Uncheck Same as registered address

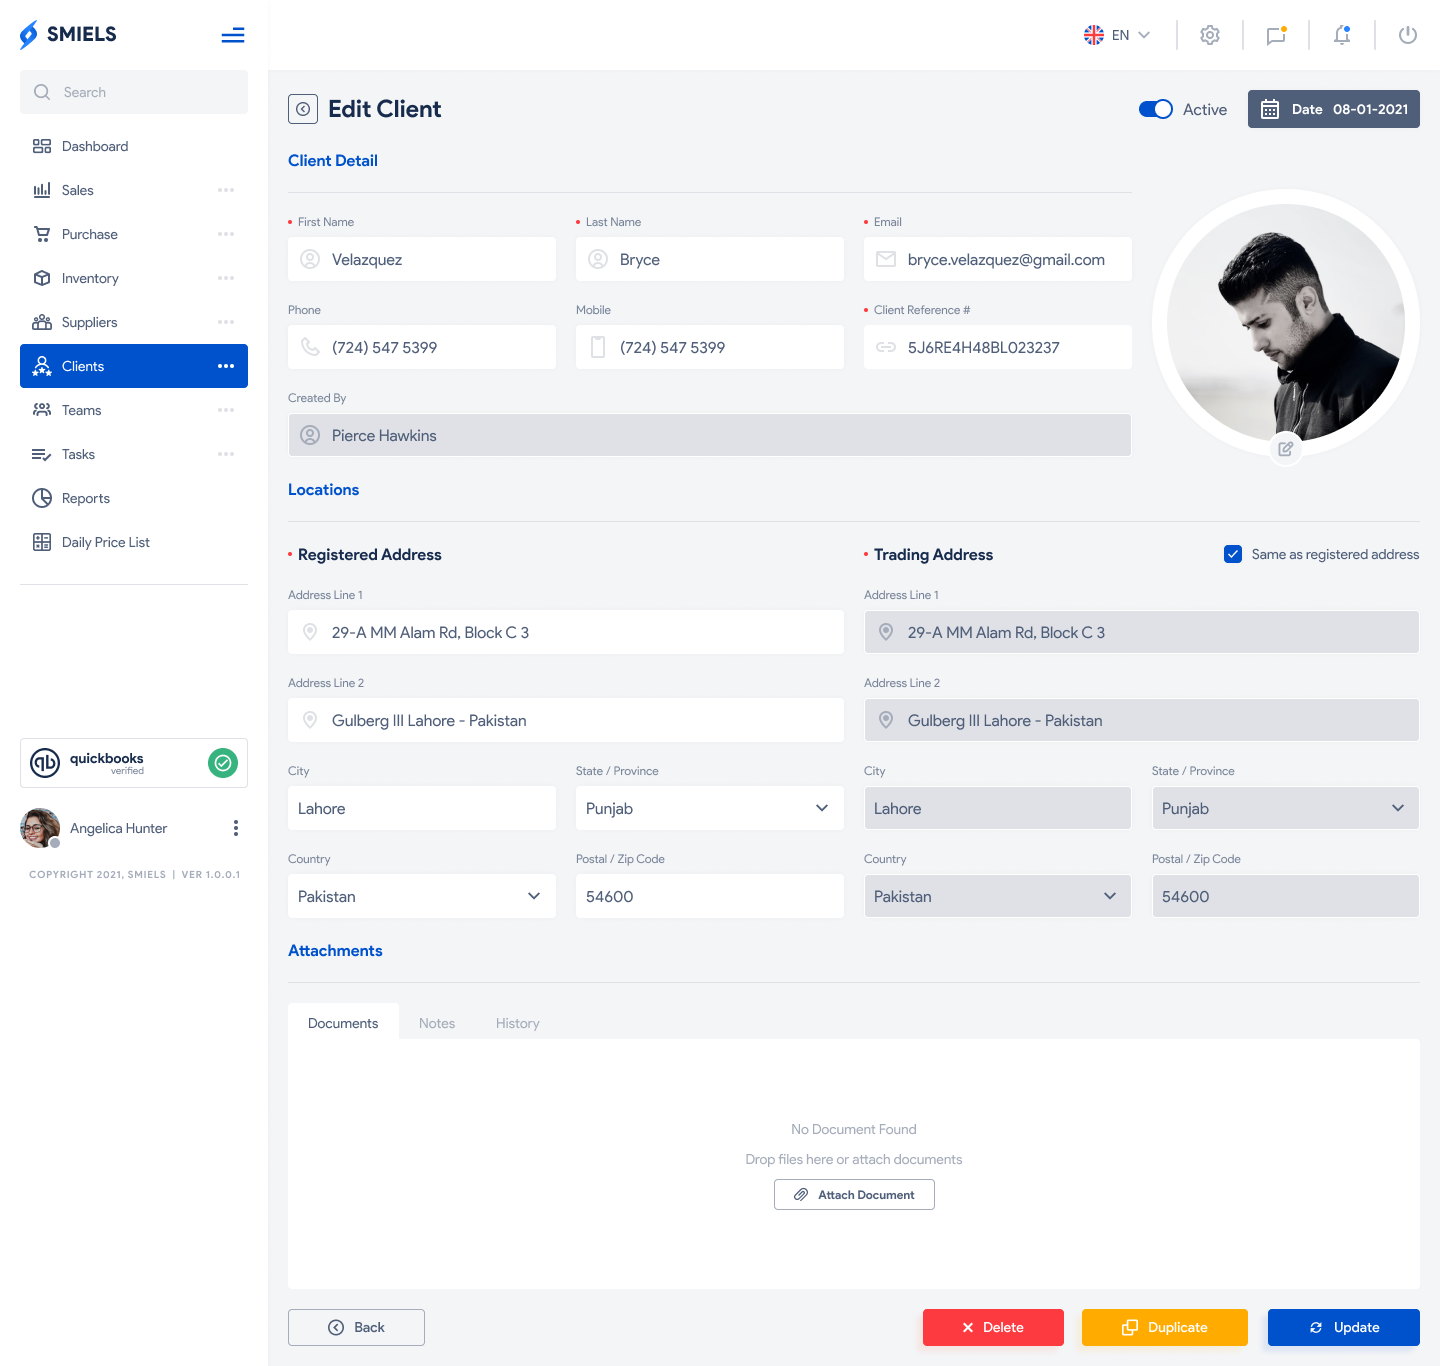coord(1233,554)
